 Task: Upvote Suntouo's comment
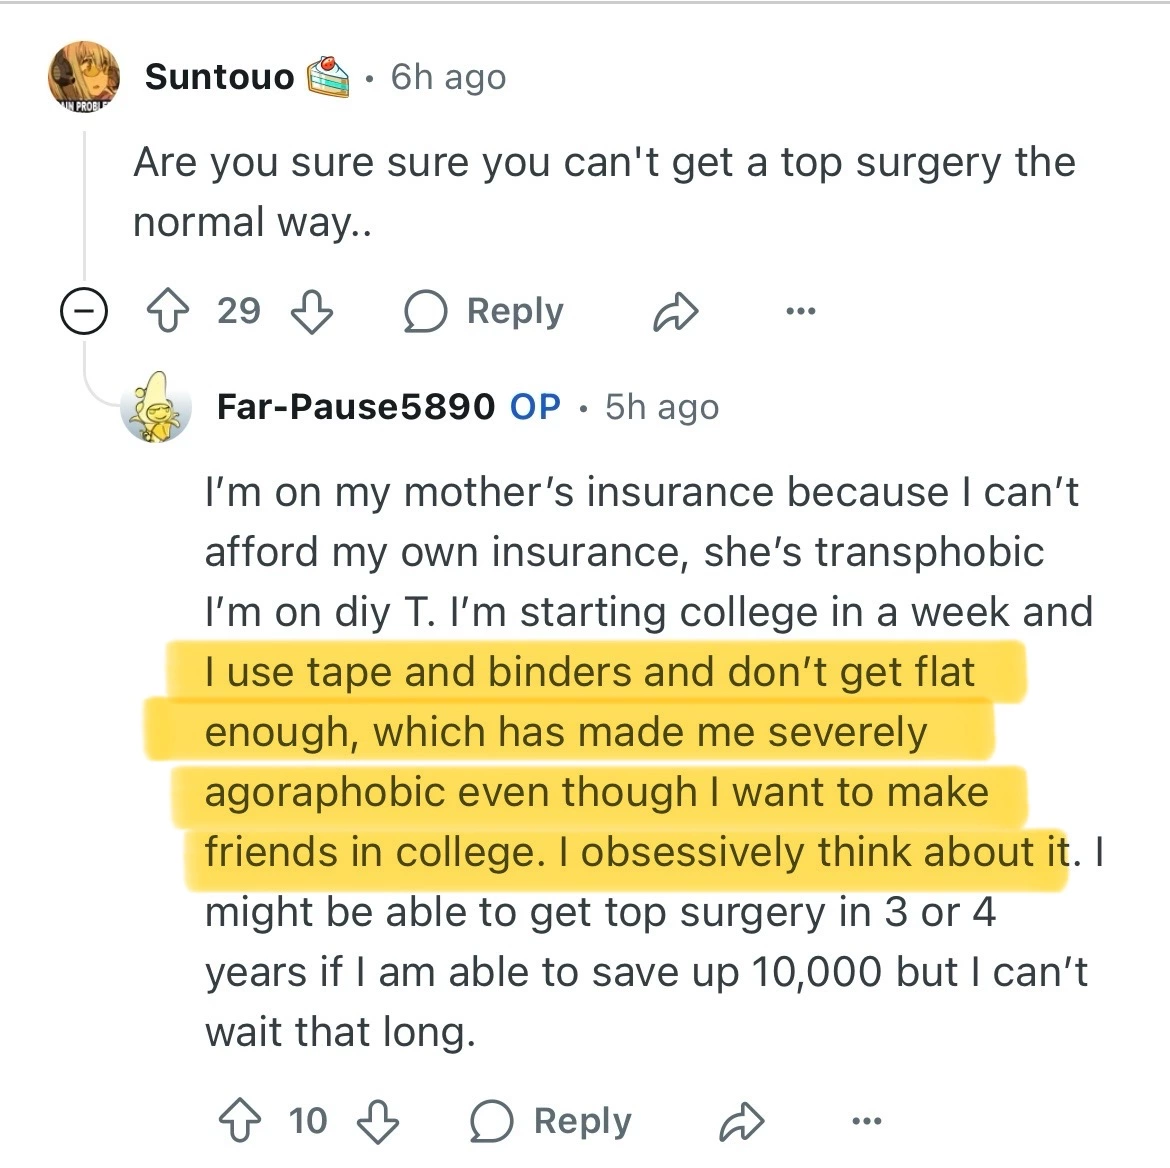167,312
